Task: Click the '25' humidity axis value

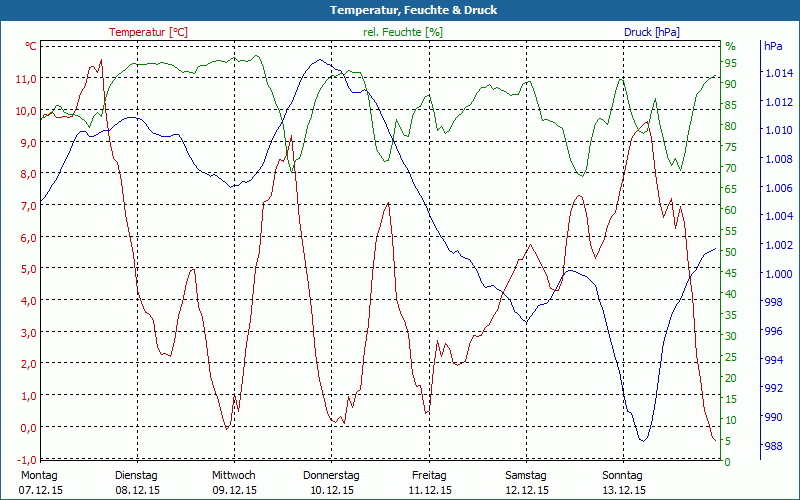Action: tap(731, 357)
